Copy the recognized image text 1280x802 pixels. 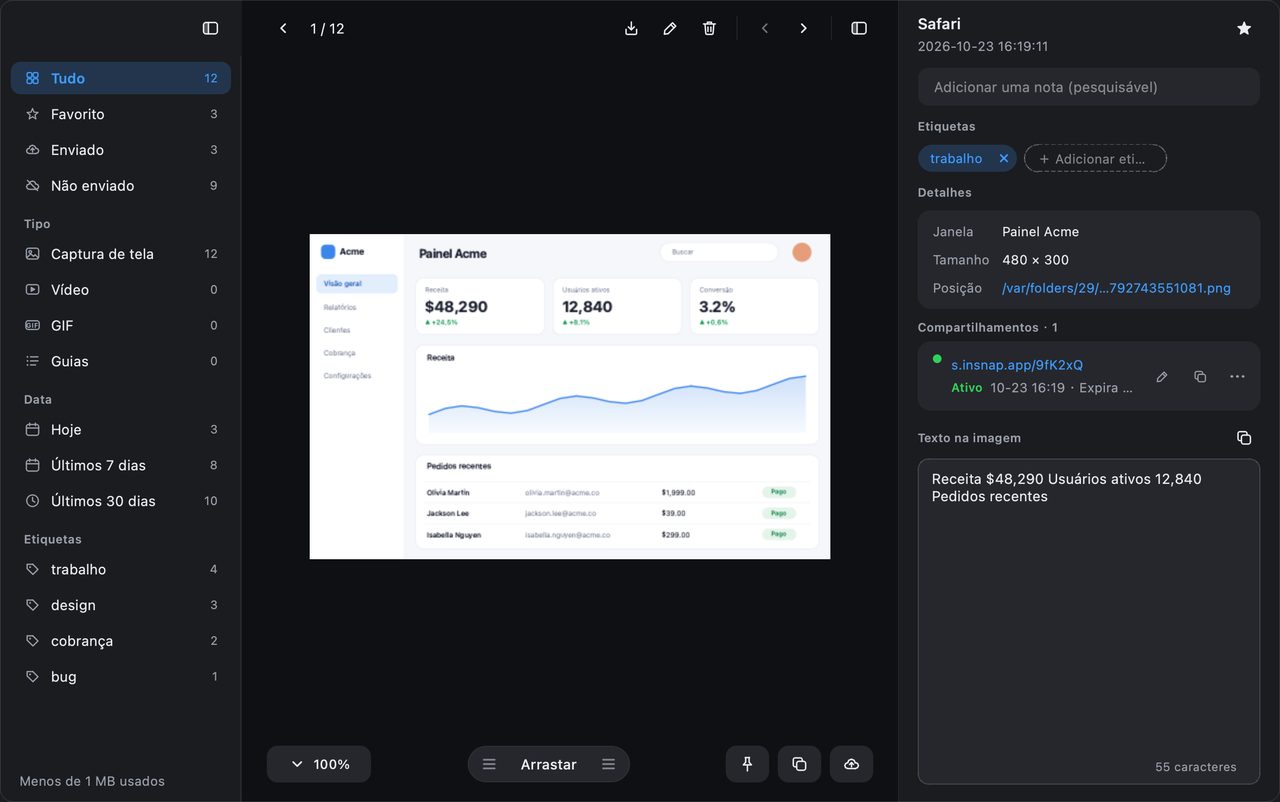click(x=1244, y=438)
